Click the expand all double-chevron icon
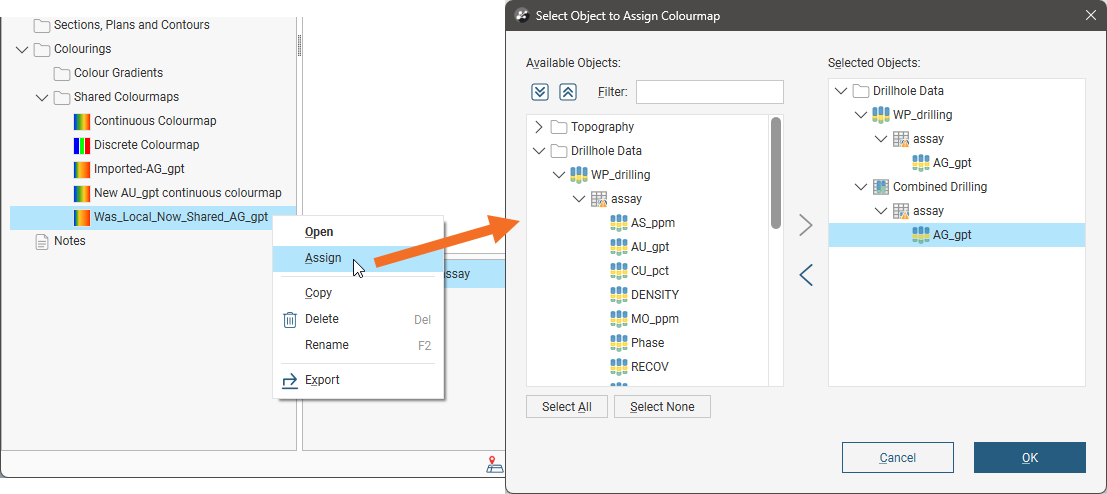The image size is (1107, 494). pyautogui.click(x=540, y=92)
